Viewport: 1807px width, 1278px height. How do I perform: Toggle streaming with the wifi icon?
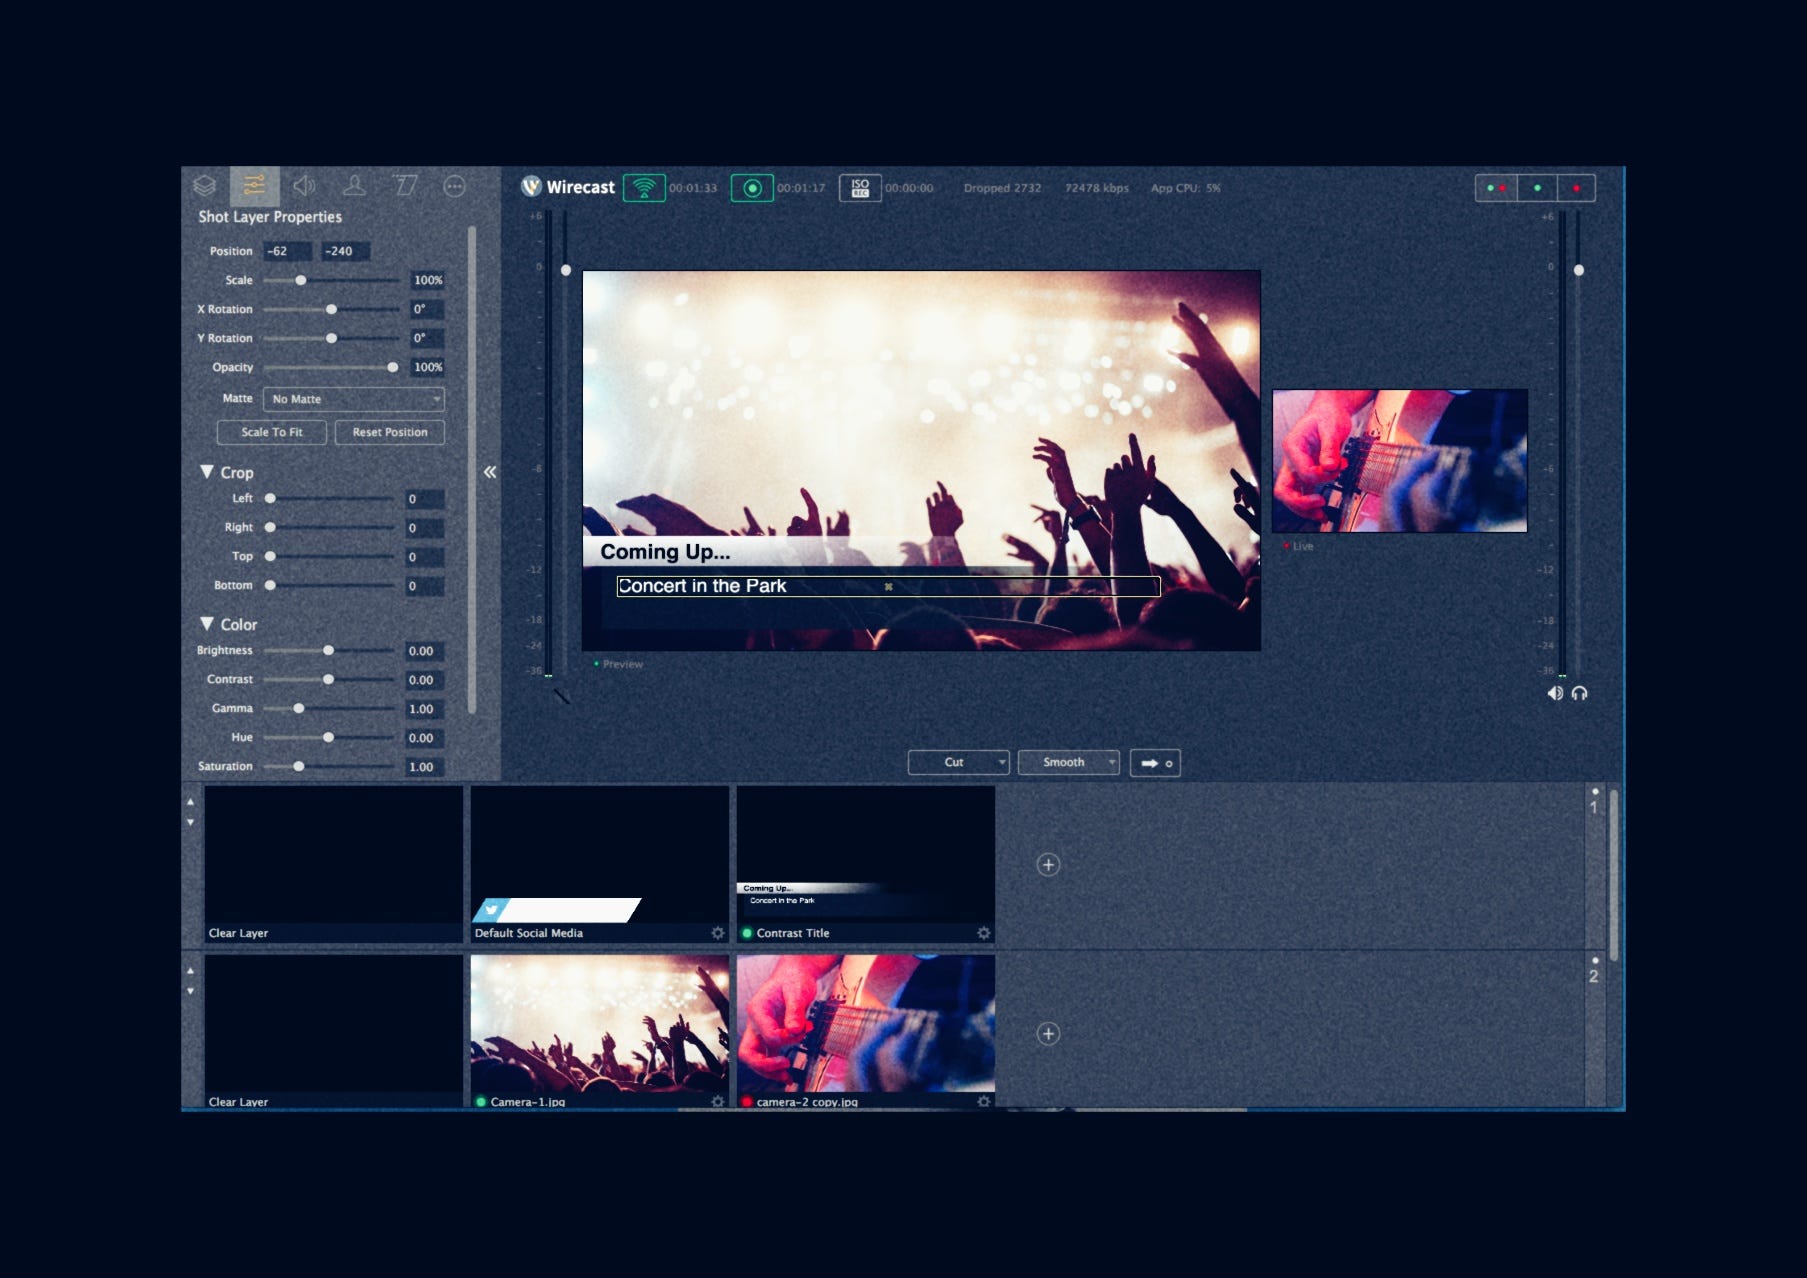[x=645, y=187]
